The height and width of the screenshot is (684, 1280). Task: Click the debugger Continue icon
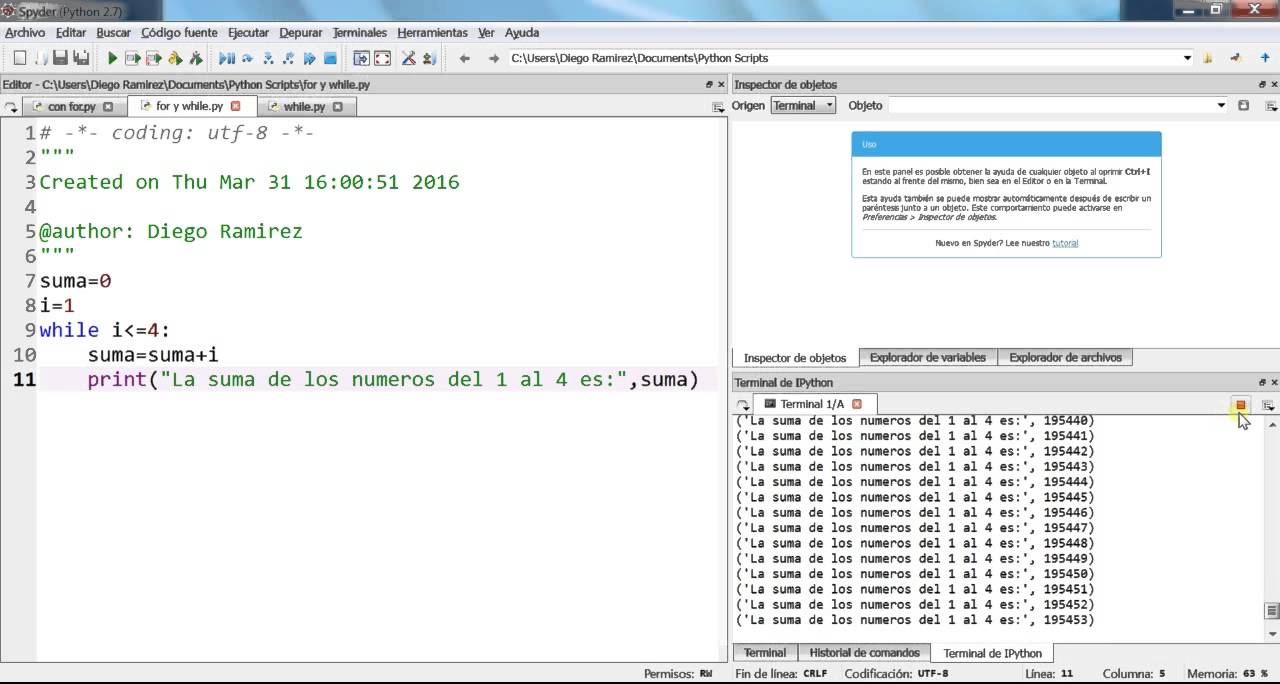(x=309, y=58)
